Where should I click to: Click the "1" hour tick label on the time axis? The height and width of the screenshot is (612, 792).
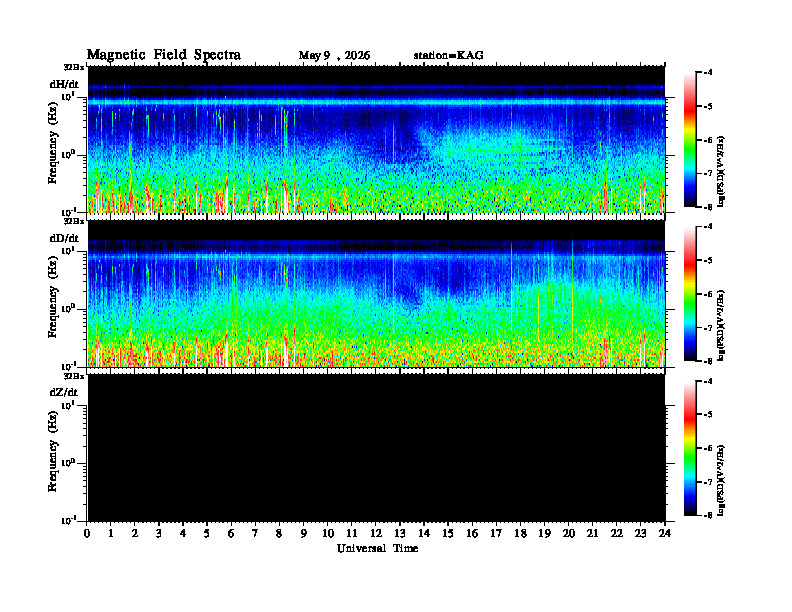(111, 534)
